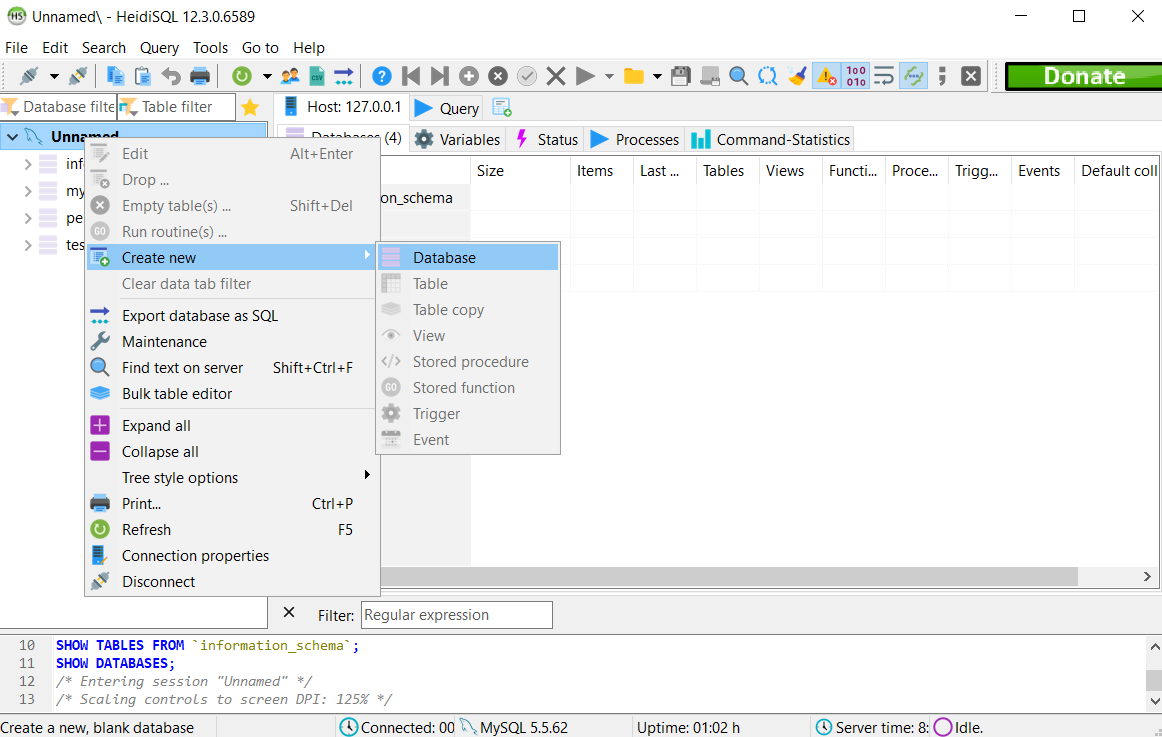This screenshot has width=1162, height=737.
Task: Expand the 'tes' database tree node
Action: (27, 244)
